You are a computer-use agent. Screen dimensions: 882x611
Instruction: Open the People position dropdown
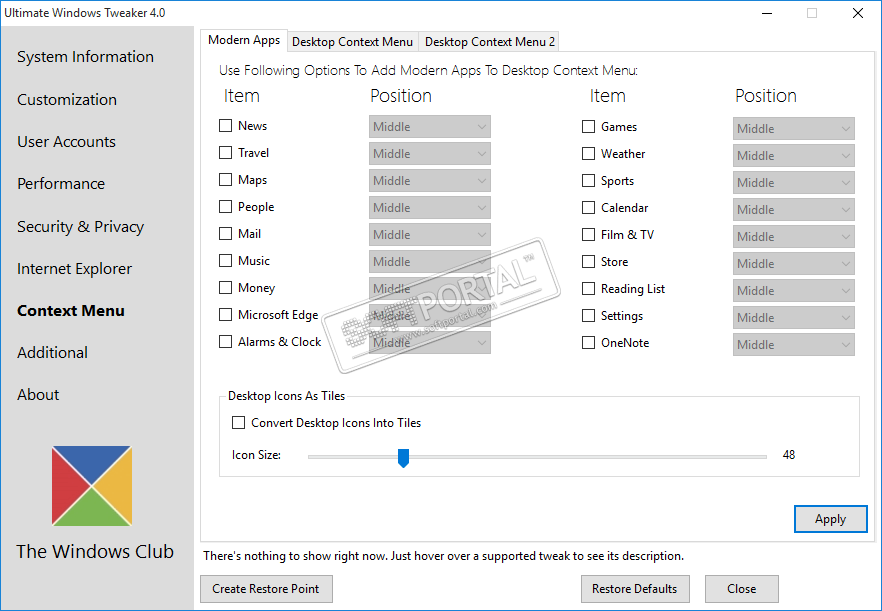coord(430,208)
